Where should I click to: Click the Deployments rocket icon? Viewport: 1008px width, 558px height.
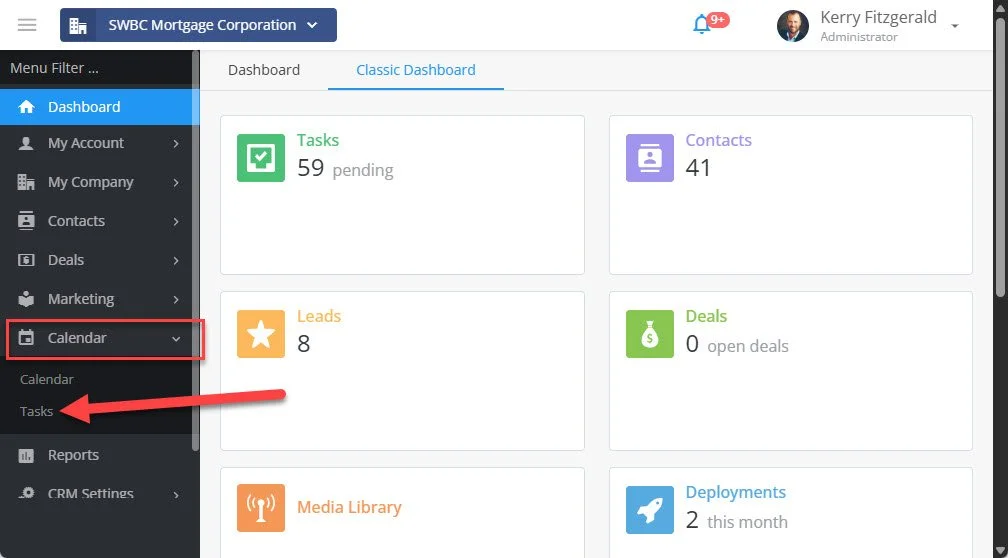coord(650,510)
